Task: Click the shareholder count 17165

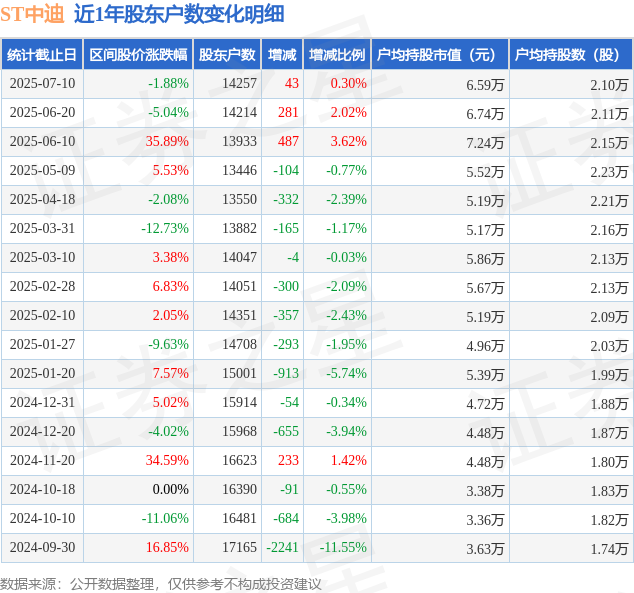Action: tap(239, 547)
